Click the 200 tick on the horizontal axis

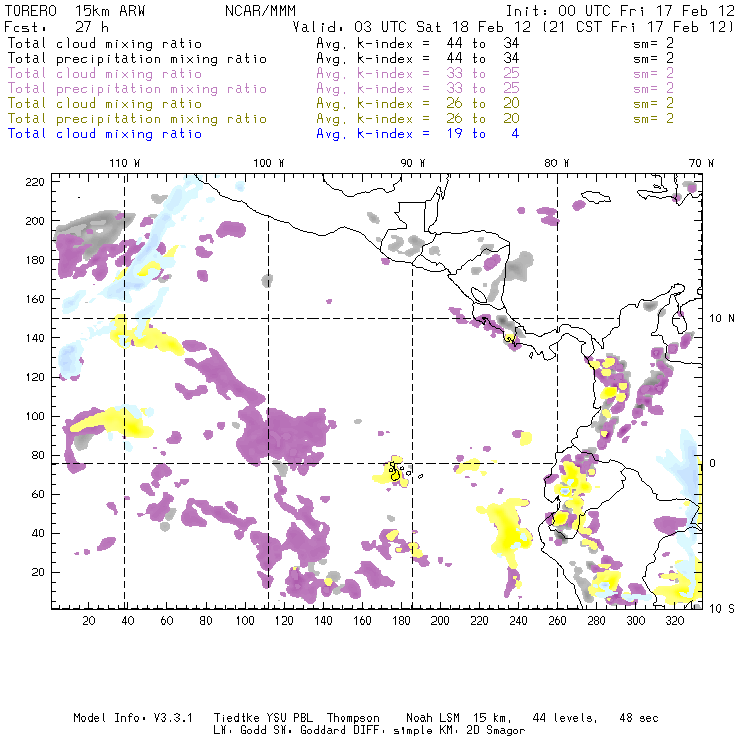(x=441, y=621)
